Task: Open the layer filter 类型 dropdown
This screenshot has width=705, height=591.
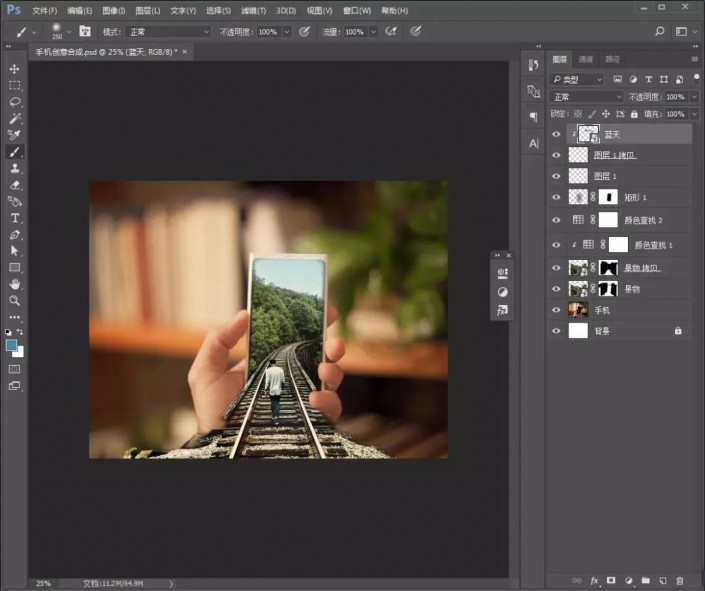Action: 576,80
